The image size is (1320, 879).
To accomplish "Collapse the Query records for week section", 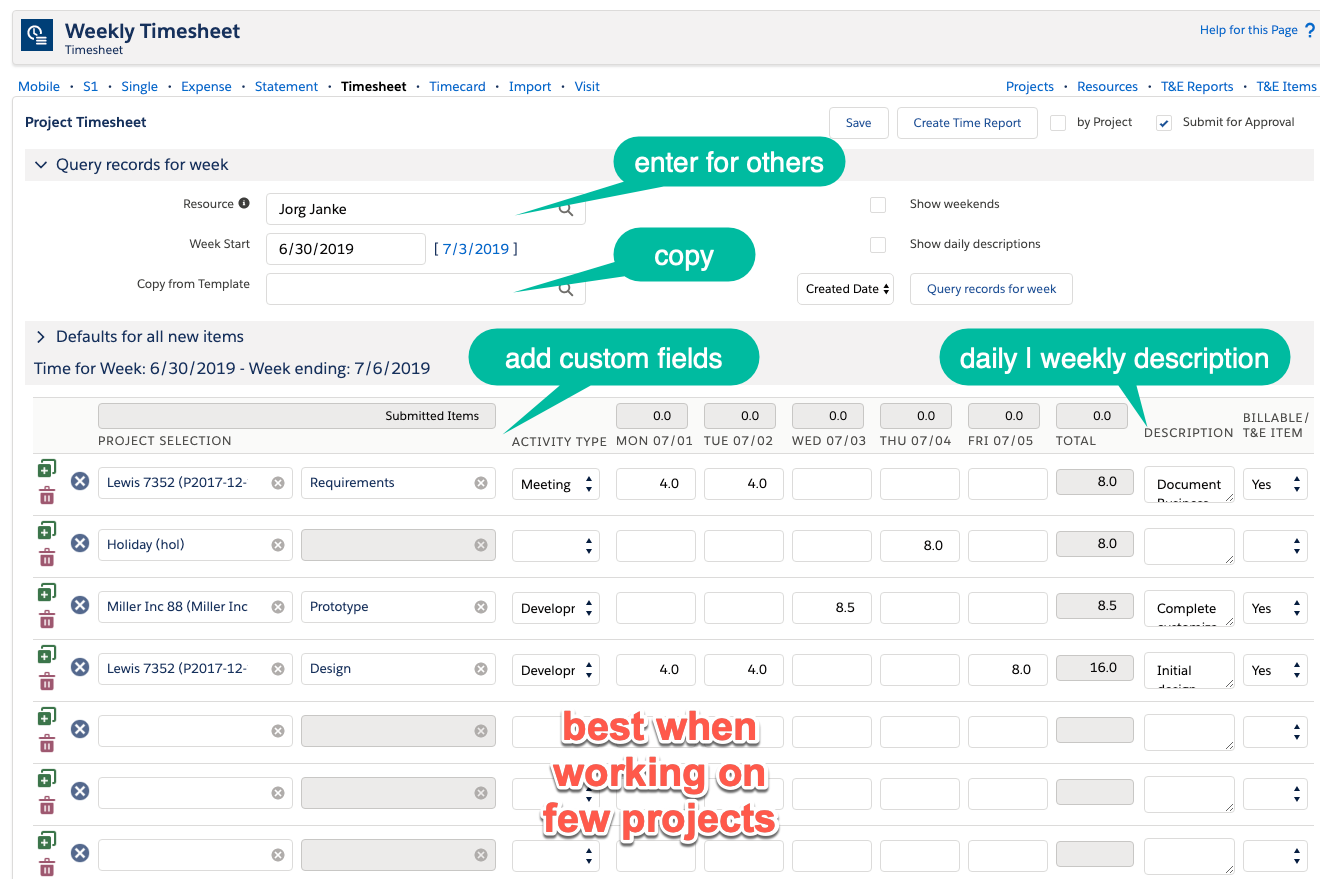I will 40,164.
